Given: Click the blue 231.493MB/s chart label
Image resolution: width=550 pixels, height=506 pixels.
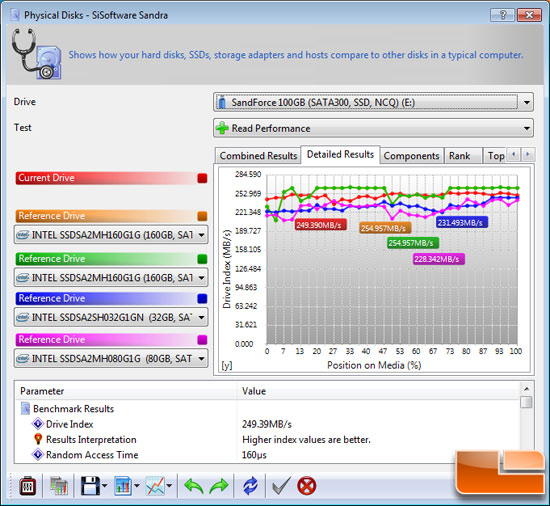Looking at the screenshot, I should [462, 223].
